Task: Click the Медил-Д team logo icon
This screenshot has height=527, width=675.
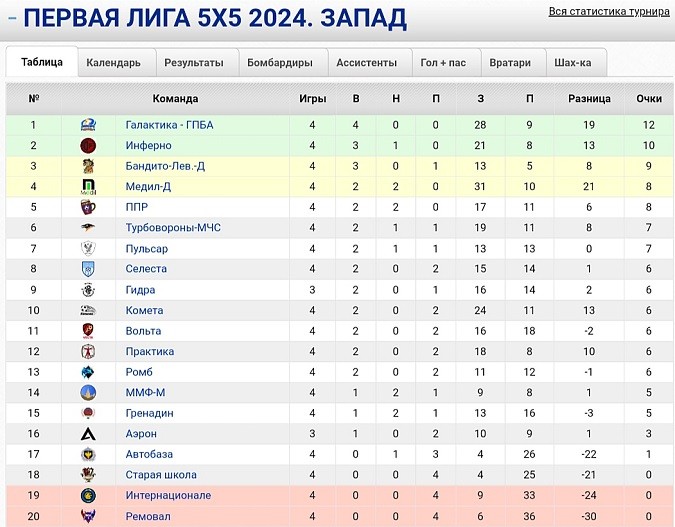Action: 88,187
